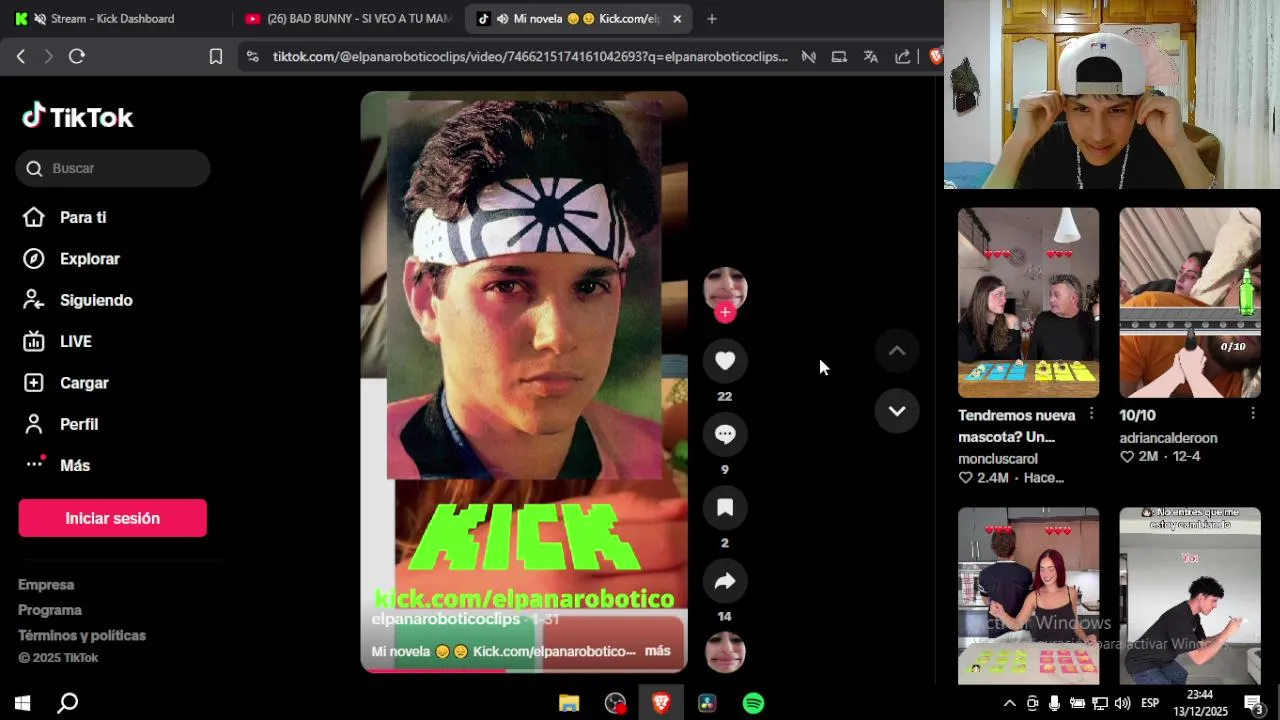Open a new browser tab
This screenshot has height=720, width=1280.
[712, 19]
